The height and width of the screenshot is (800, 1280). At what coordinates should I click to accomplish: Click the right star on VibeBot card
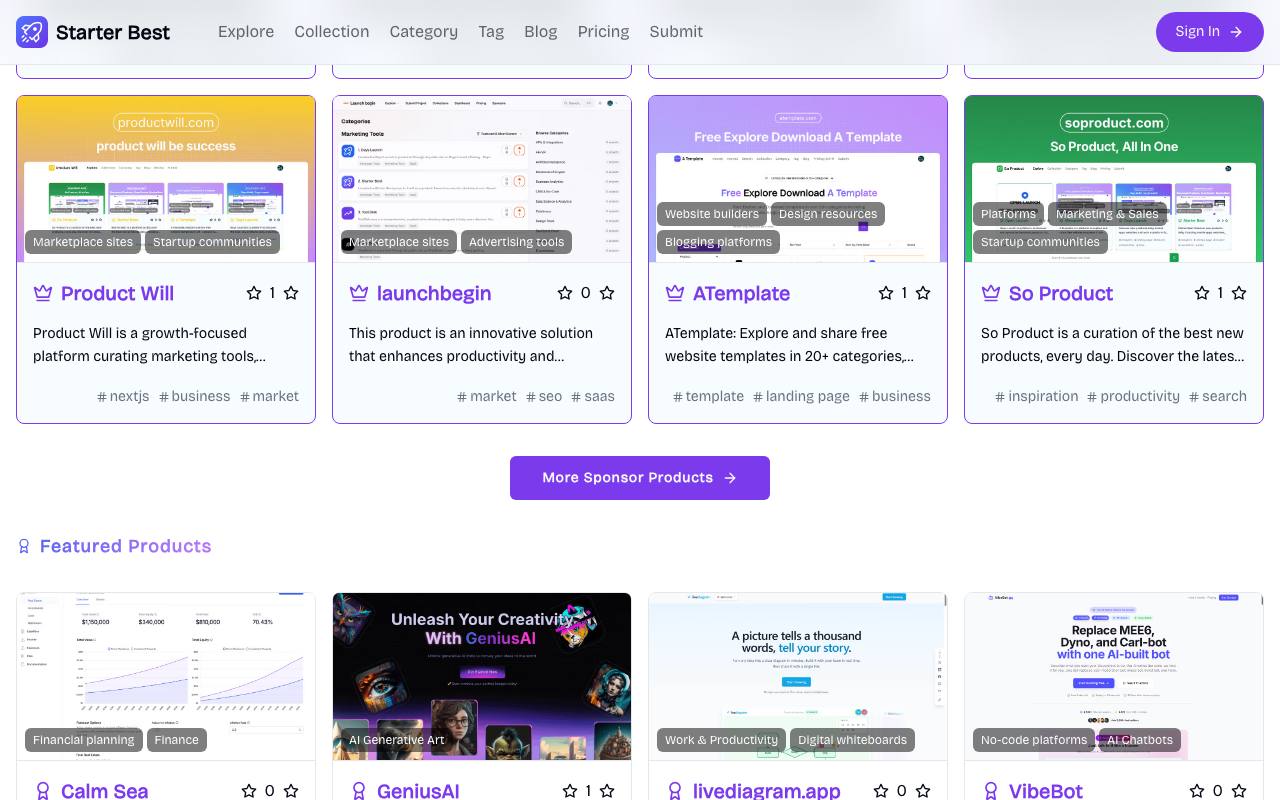[1239, 791]
